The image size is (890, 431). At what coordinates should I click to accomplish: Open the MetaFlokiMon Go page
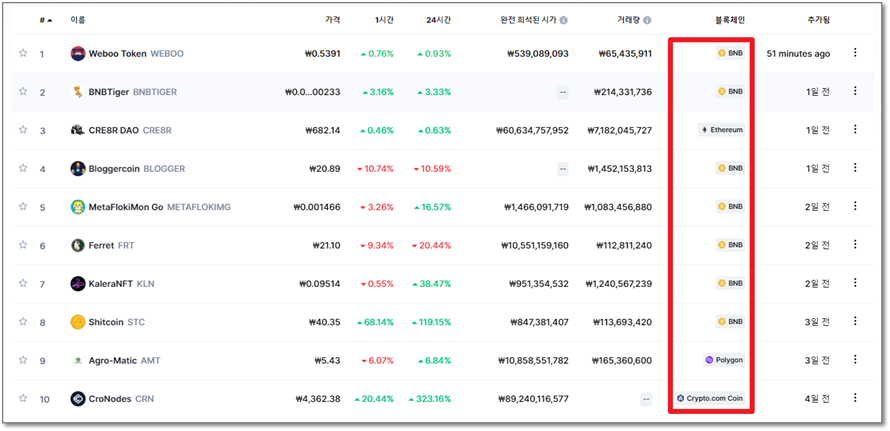pyautogui.click(x=160, y=207)
